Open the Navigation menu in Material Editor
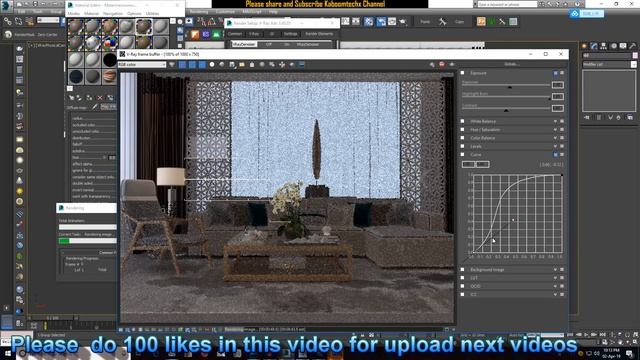 [113, 13]
